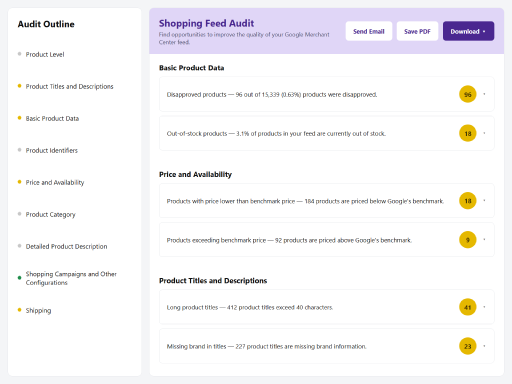Click the 'Long product titles' row text
Viewport: 512px width, 384px height.
pyautogui.click(x=250, y=307)
